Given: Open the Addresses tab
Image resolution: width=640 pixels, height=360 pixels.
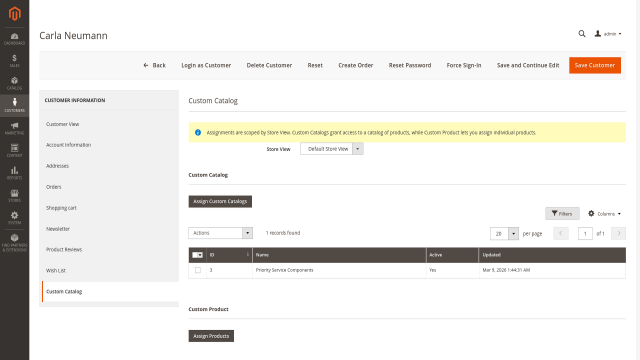Looking at the screenshot, I should 109,166.
